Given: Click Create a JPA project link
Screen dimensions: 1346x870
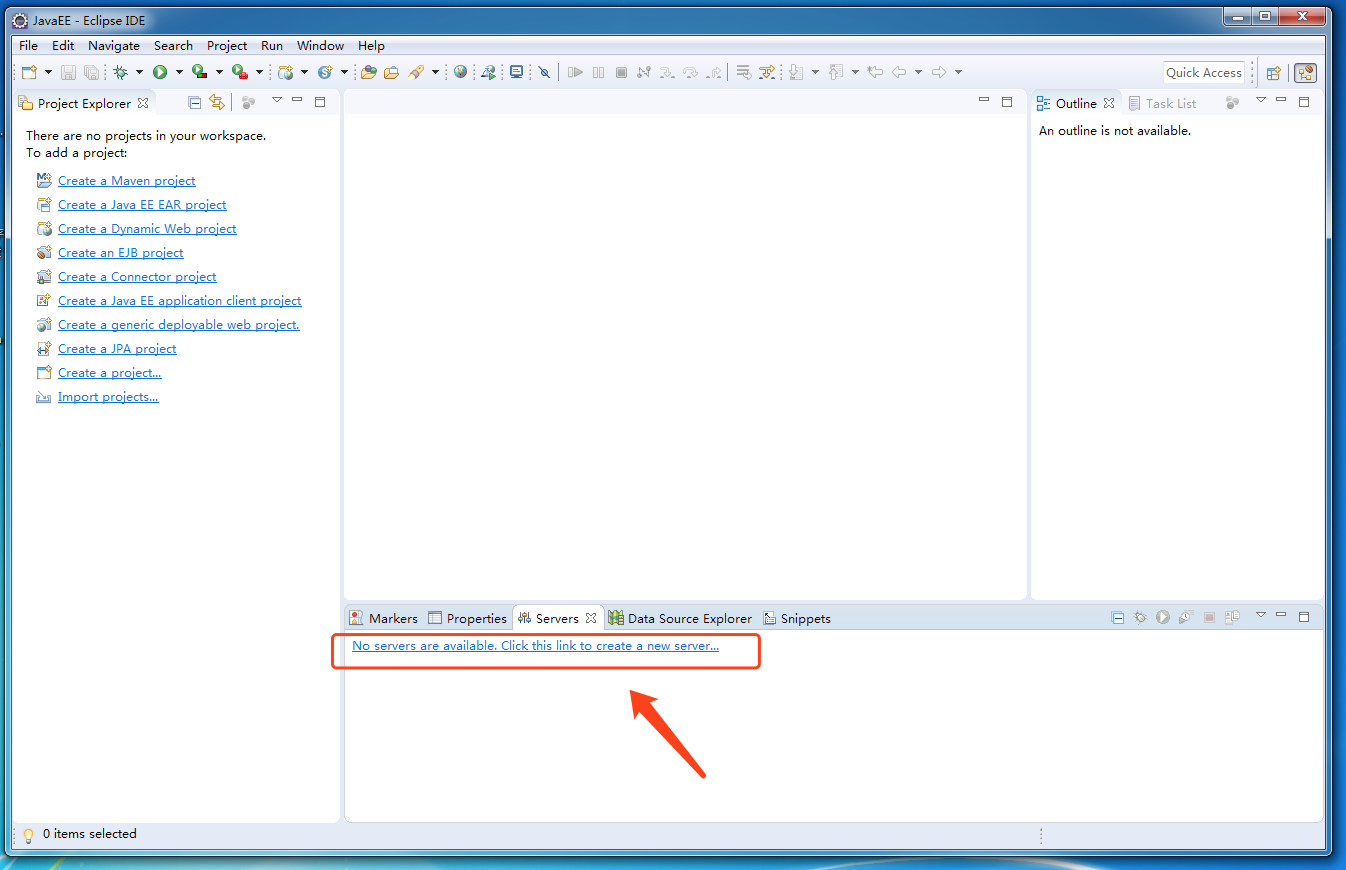Looking at the screenshot, I should [117, 349].
